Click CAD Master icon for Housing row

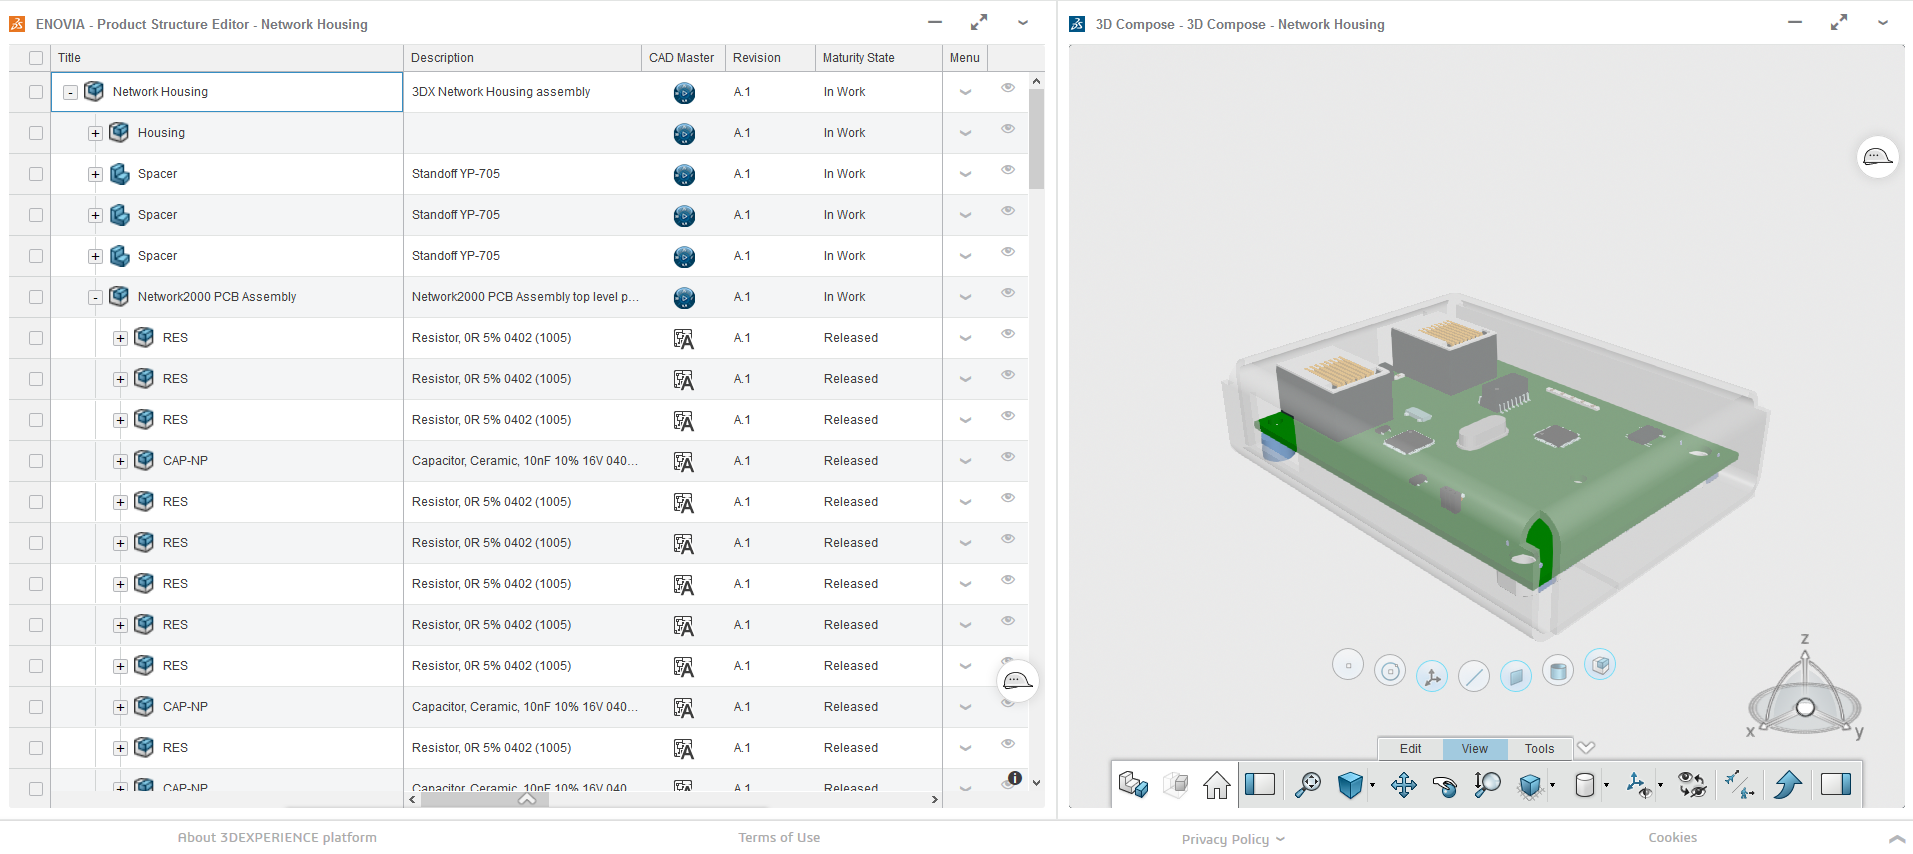tap(684, 134)
